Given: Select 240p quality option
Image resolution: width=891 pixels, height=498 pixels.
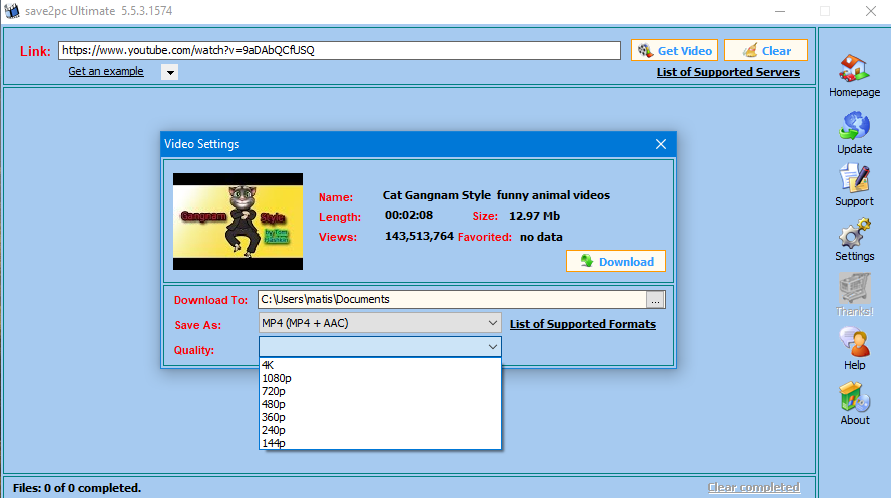Looking at the screenshot, I should (380, 430).
